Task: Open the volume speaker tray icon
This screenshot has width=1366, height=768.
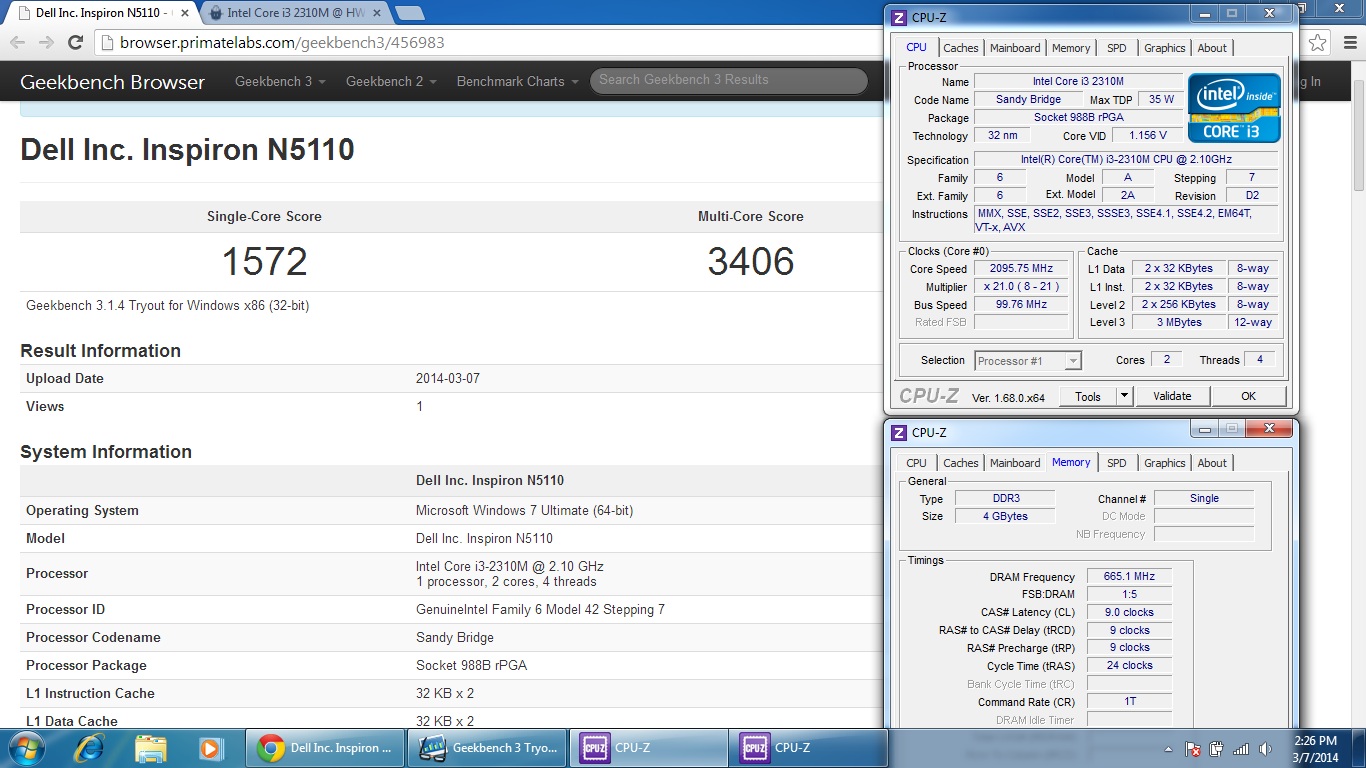Action: (x=1266, y=748)
